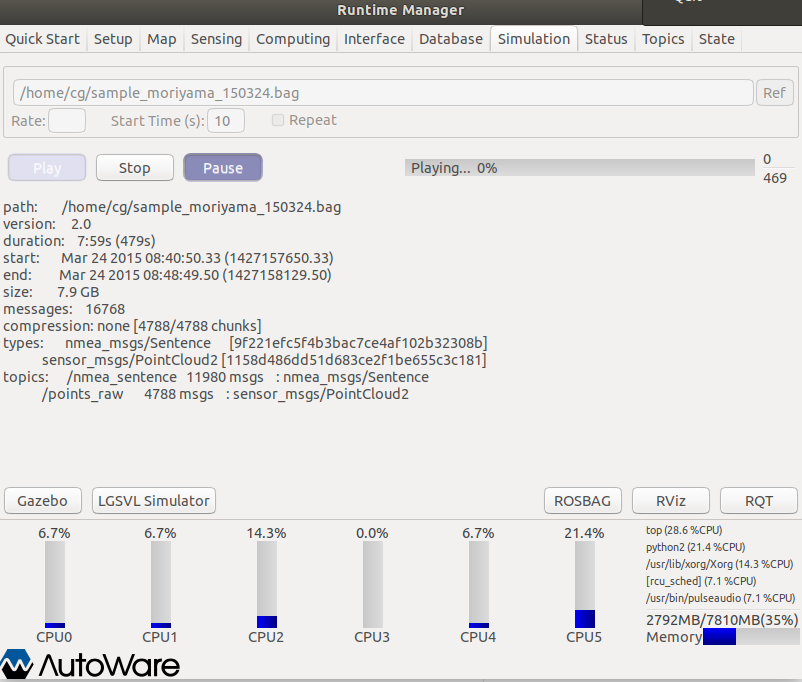This screenshot has width=802, height=682.
Task: Click the 'version: 2.0' line
Action: 47,224
